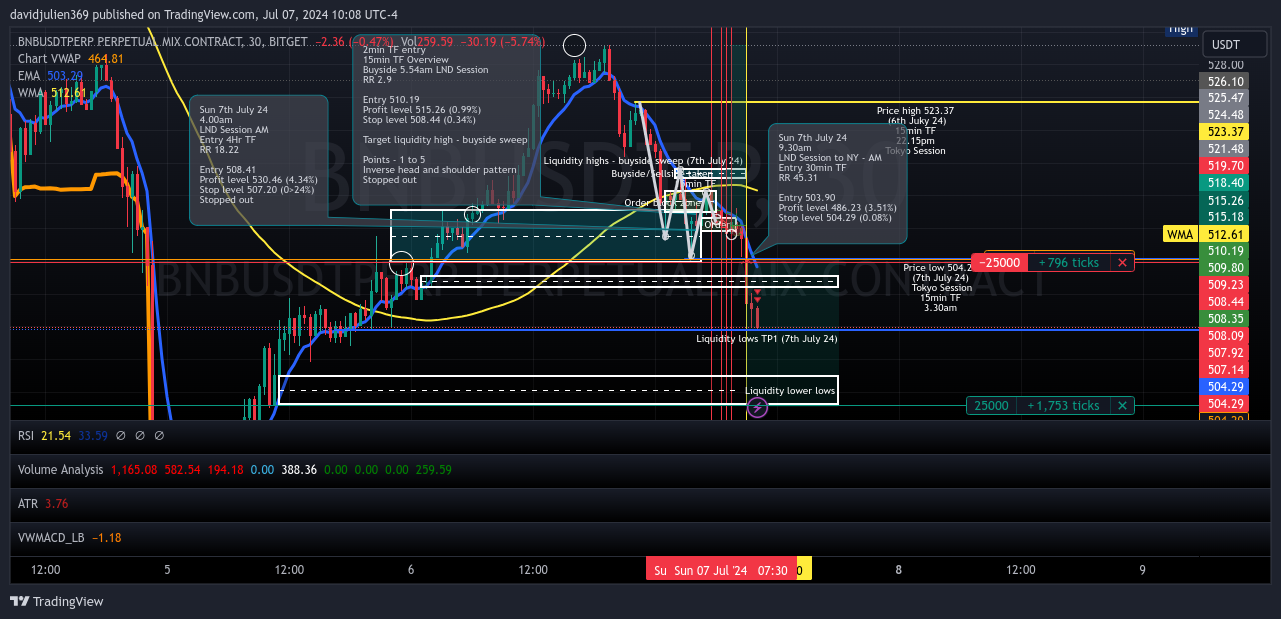Screen dimensions: 1281x619
Task: Click the red 519.70 price label
Action: coord(1225,166)
